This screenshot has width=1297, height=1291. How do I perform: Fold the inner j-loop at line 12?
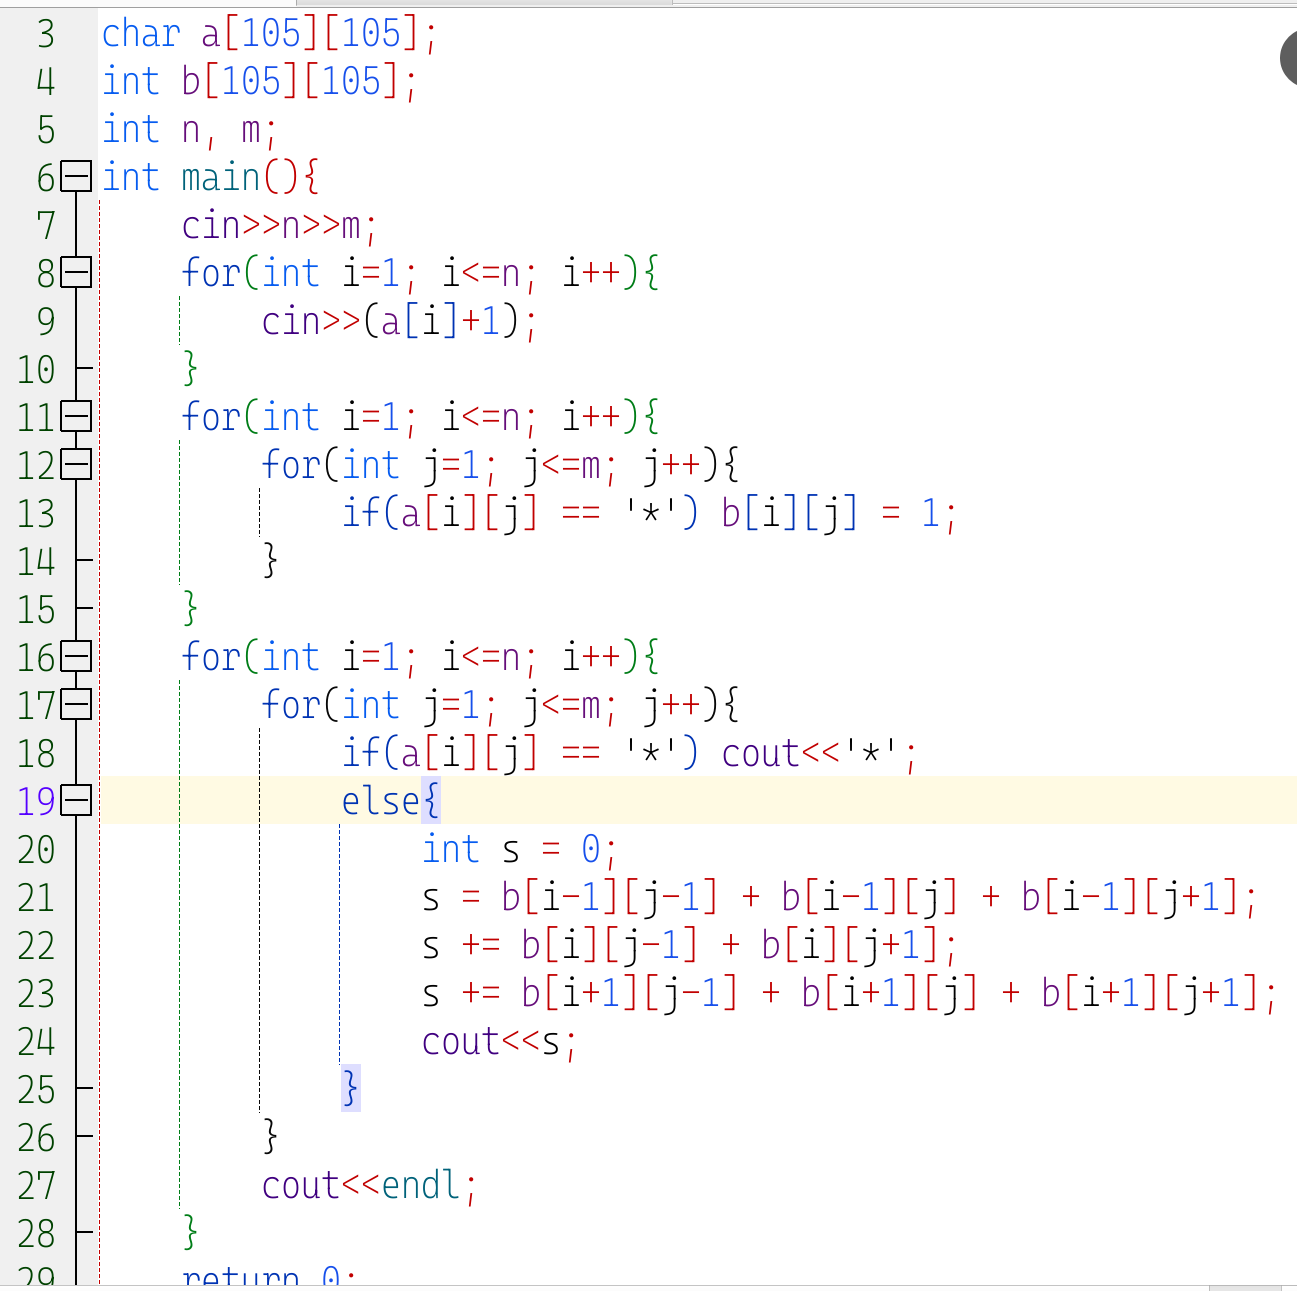tap(76, 465)
